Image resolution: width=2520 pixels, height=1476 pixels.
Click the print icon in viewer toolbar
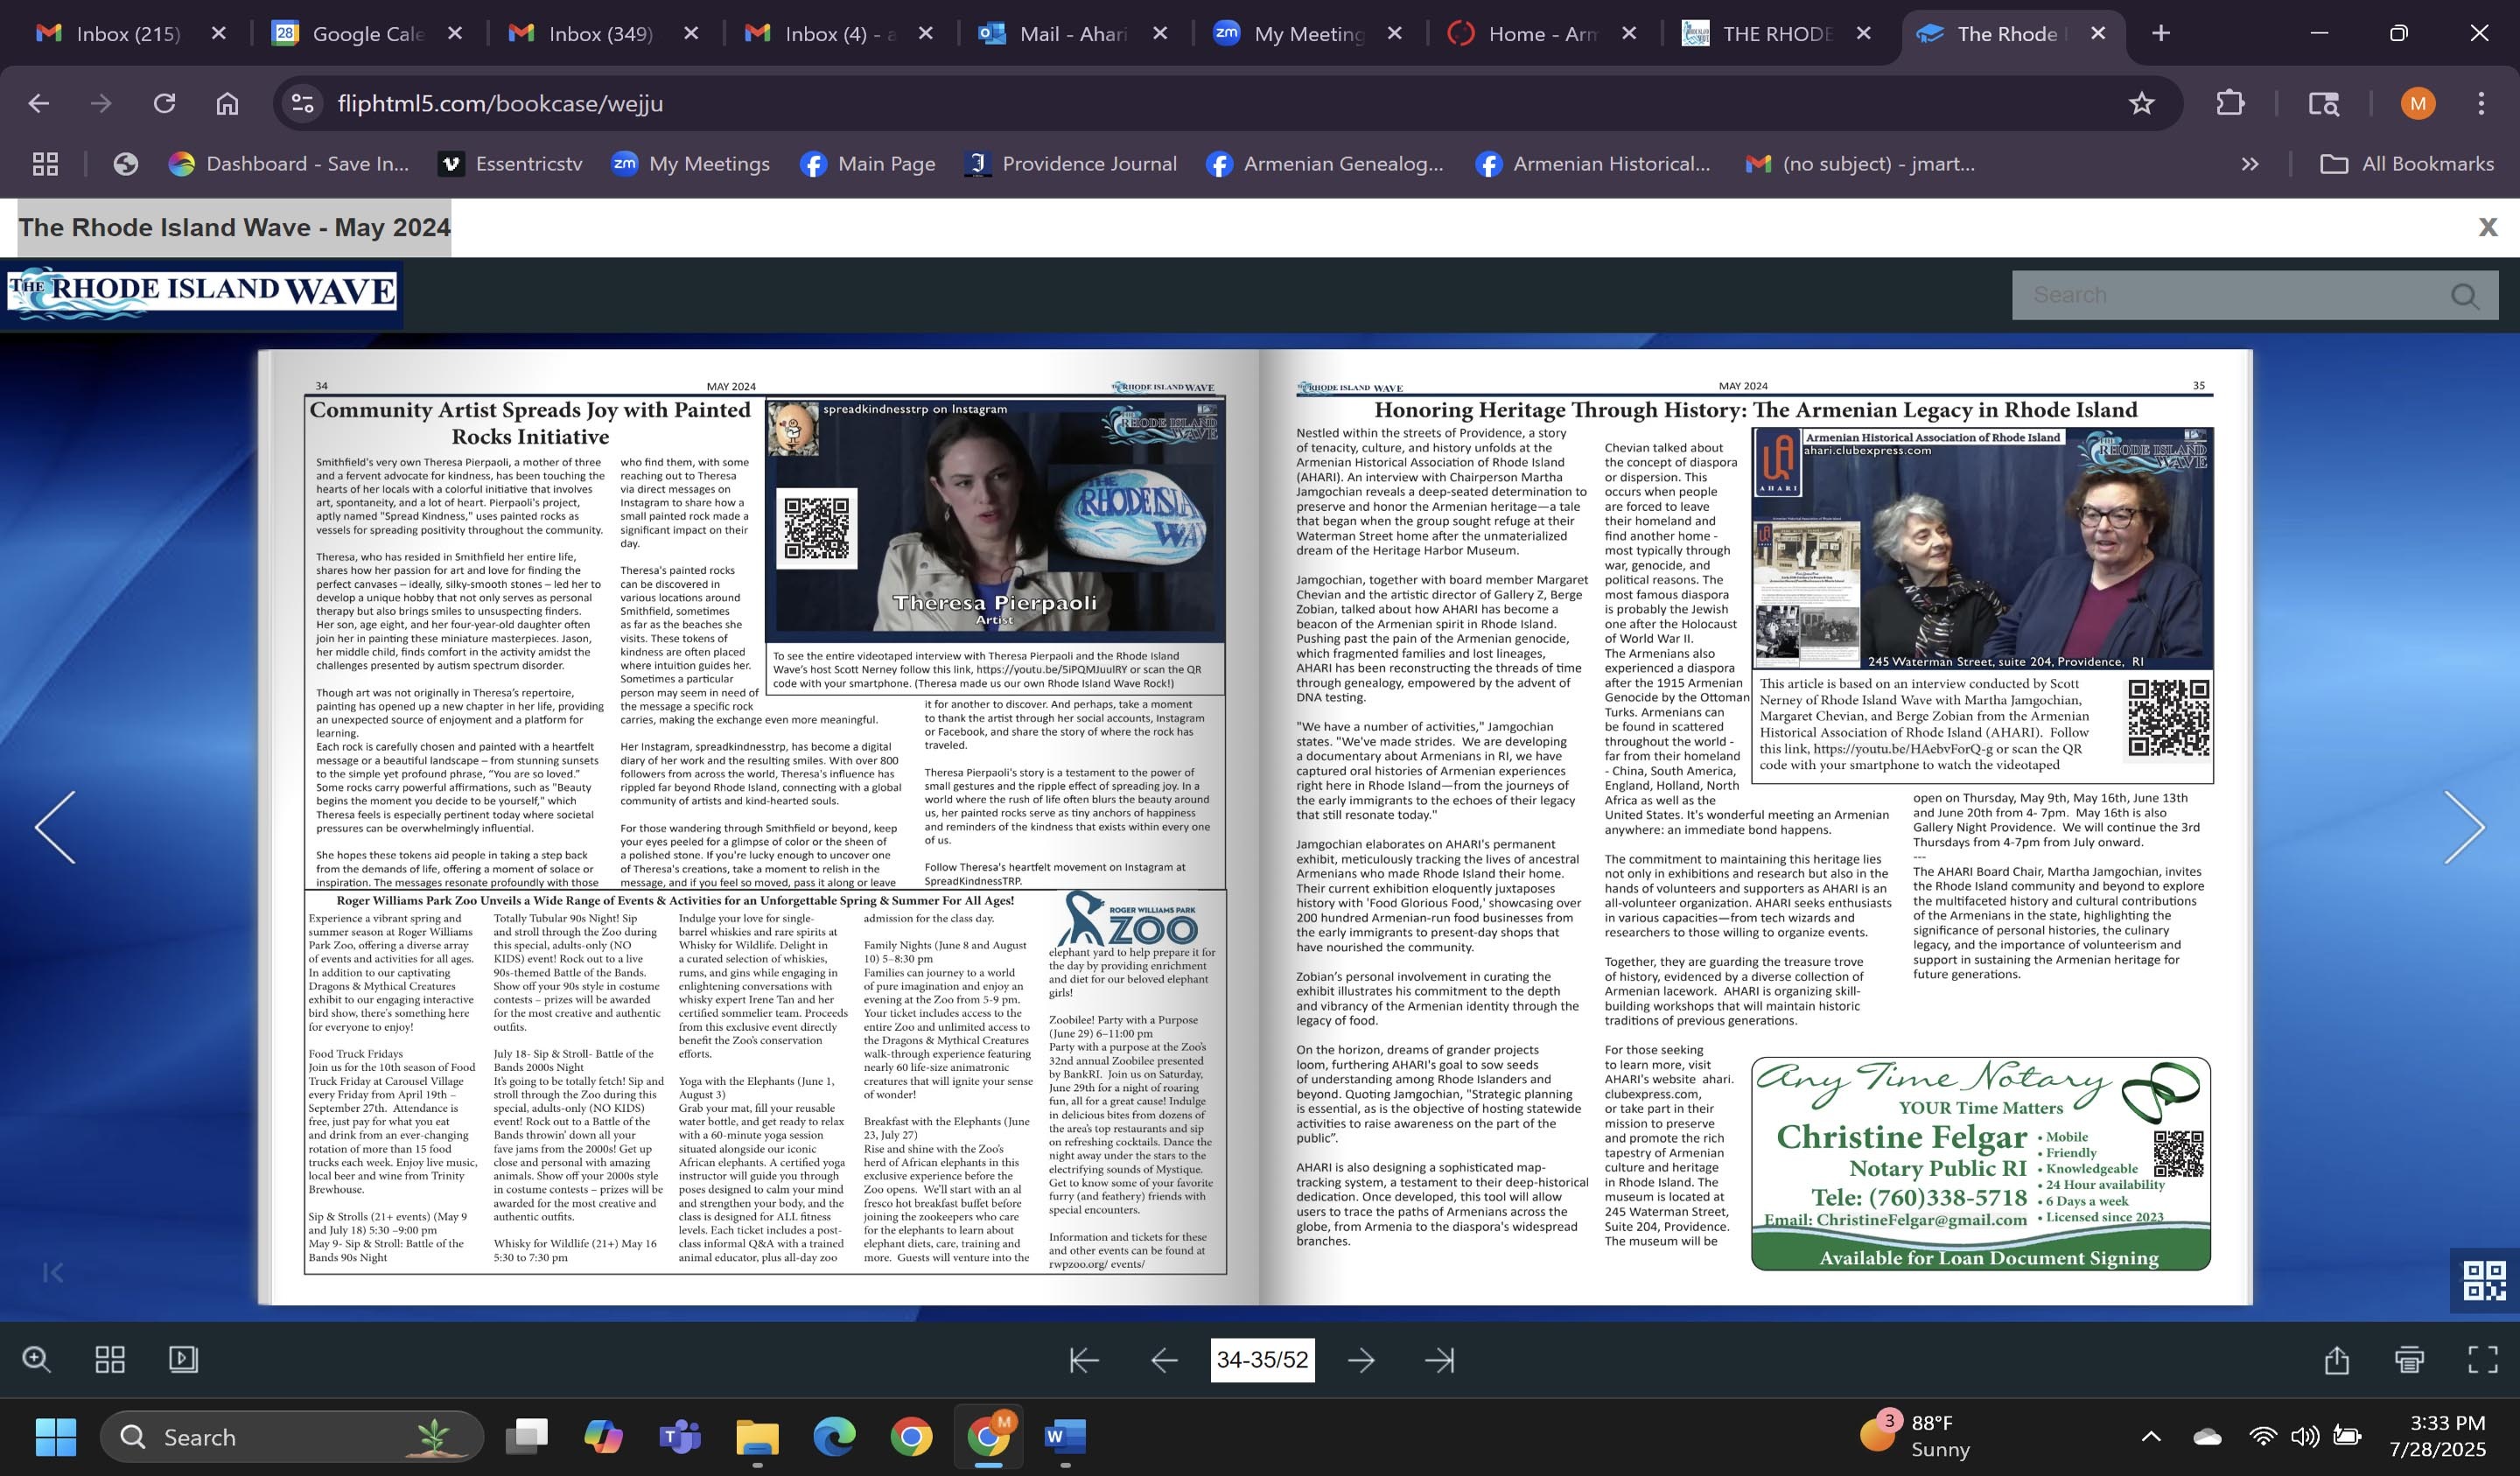pos(2410,1360)
